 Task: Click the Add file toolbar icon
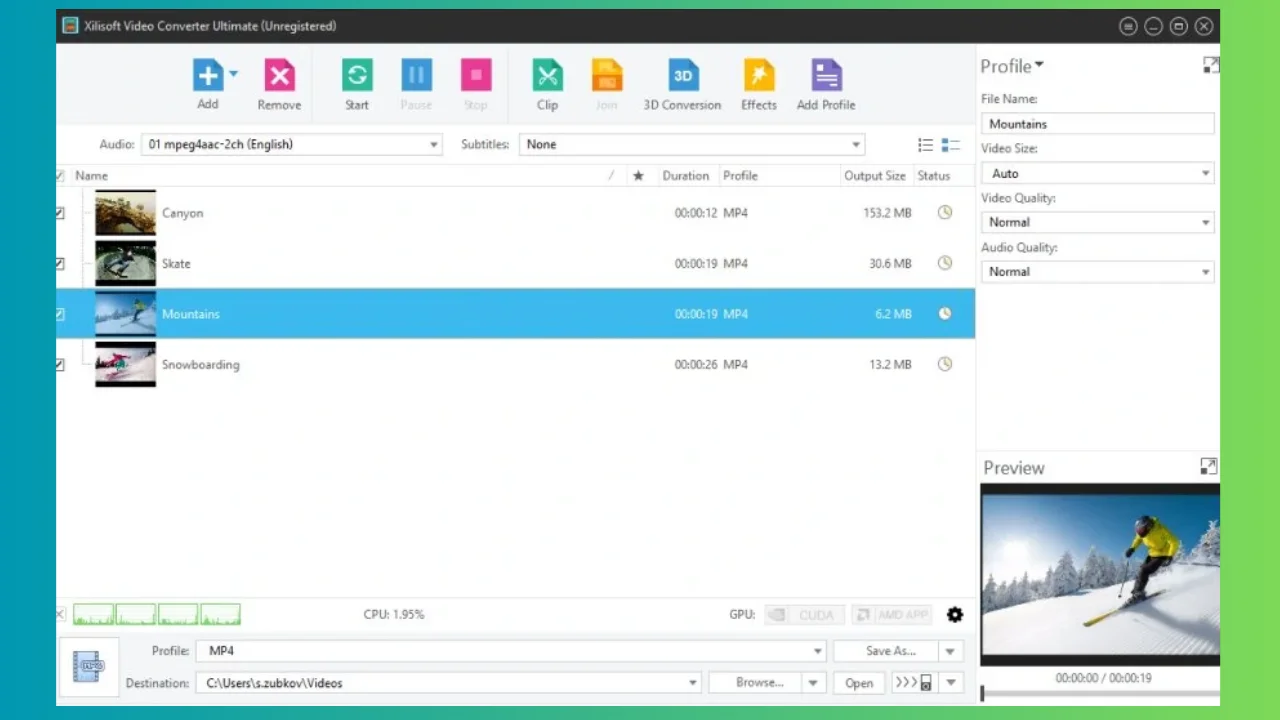click(208, 75)
